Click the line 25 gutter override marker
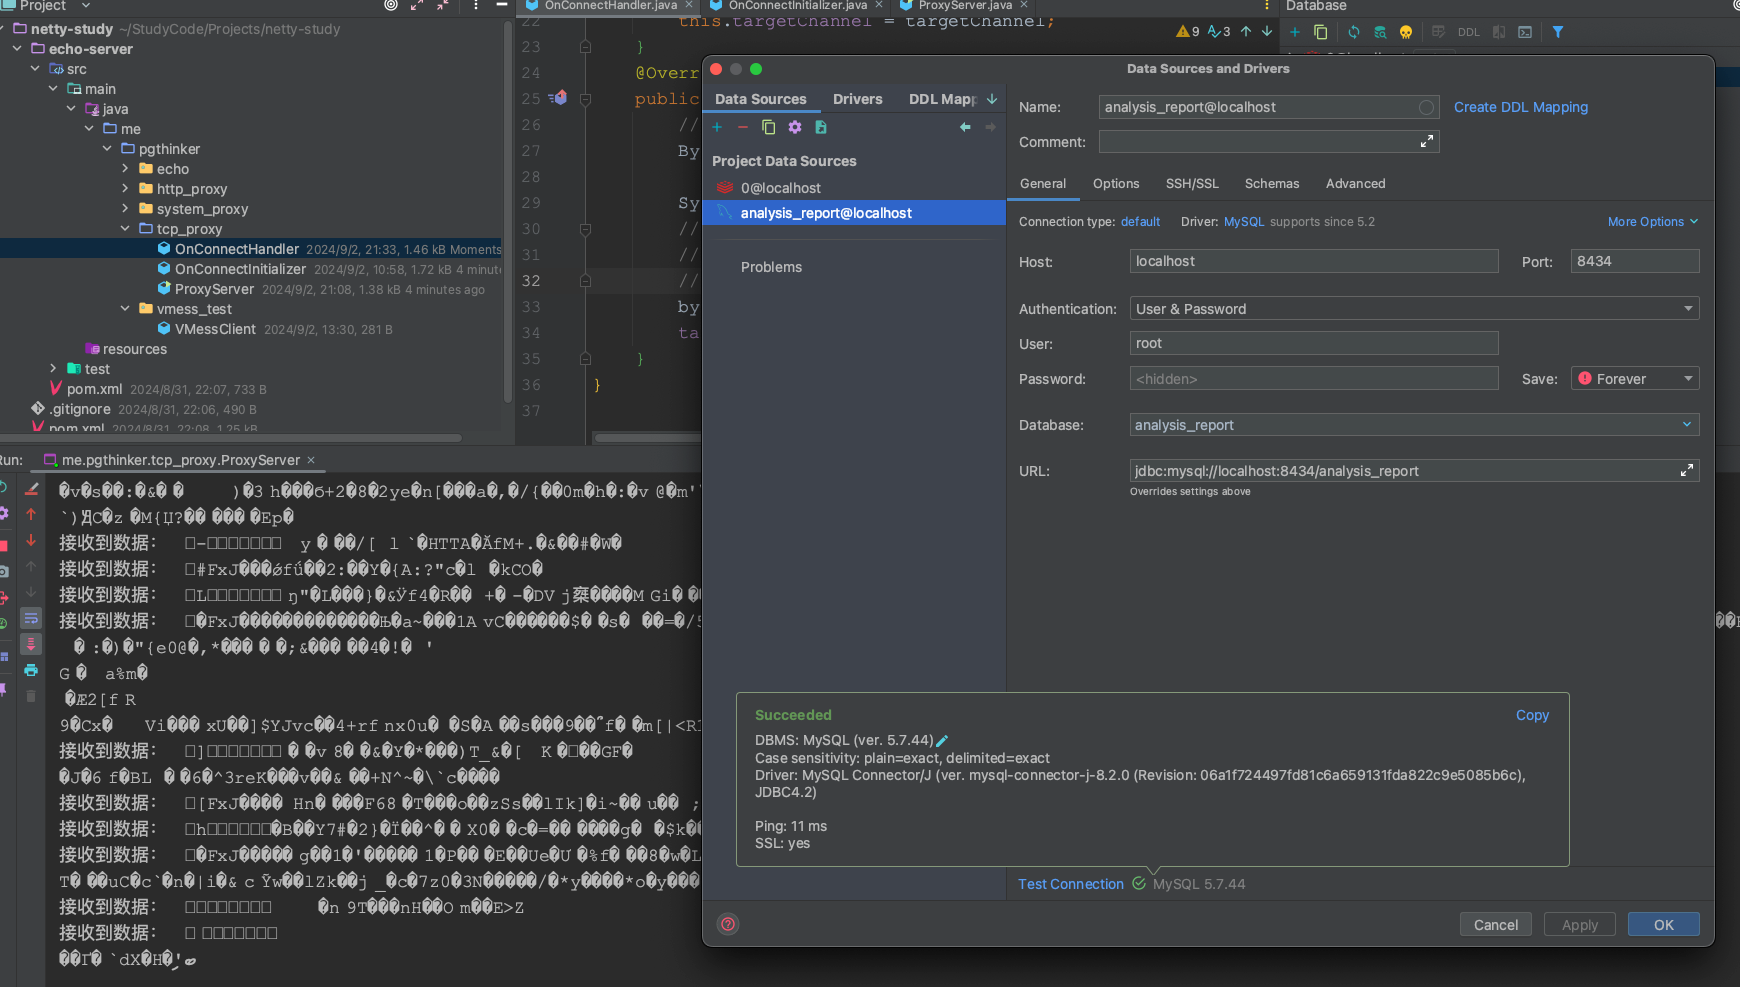1740x987 pixels. click(558, 98)
